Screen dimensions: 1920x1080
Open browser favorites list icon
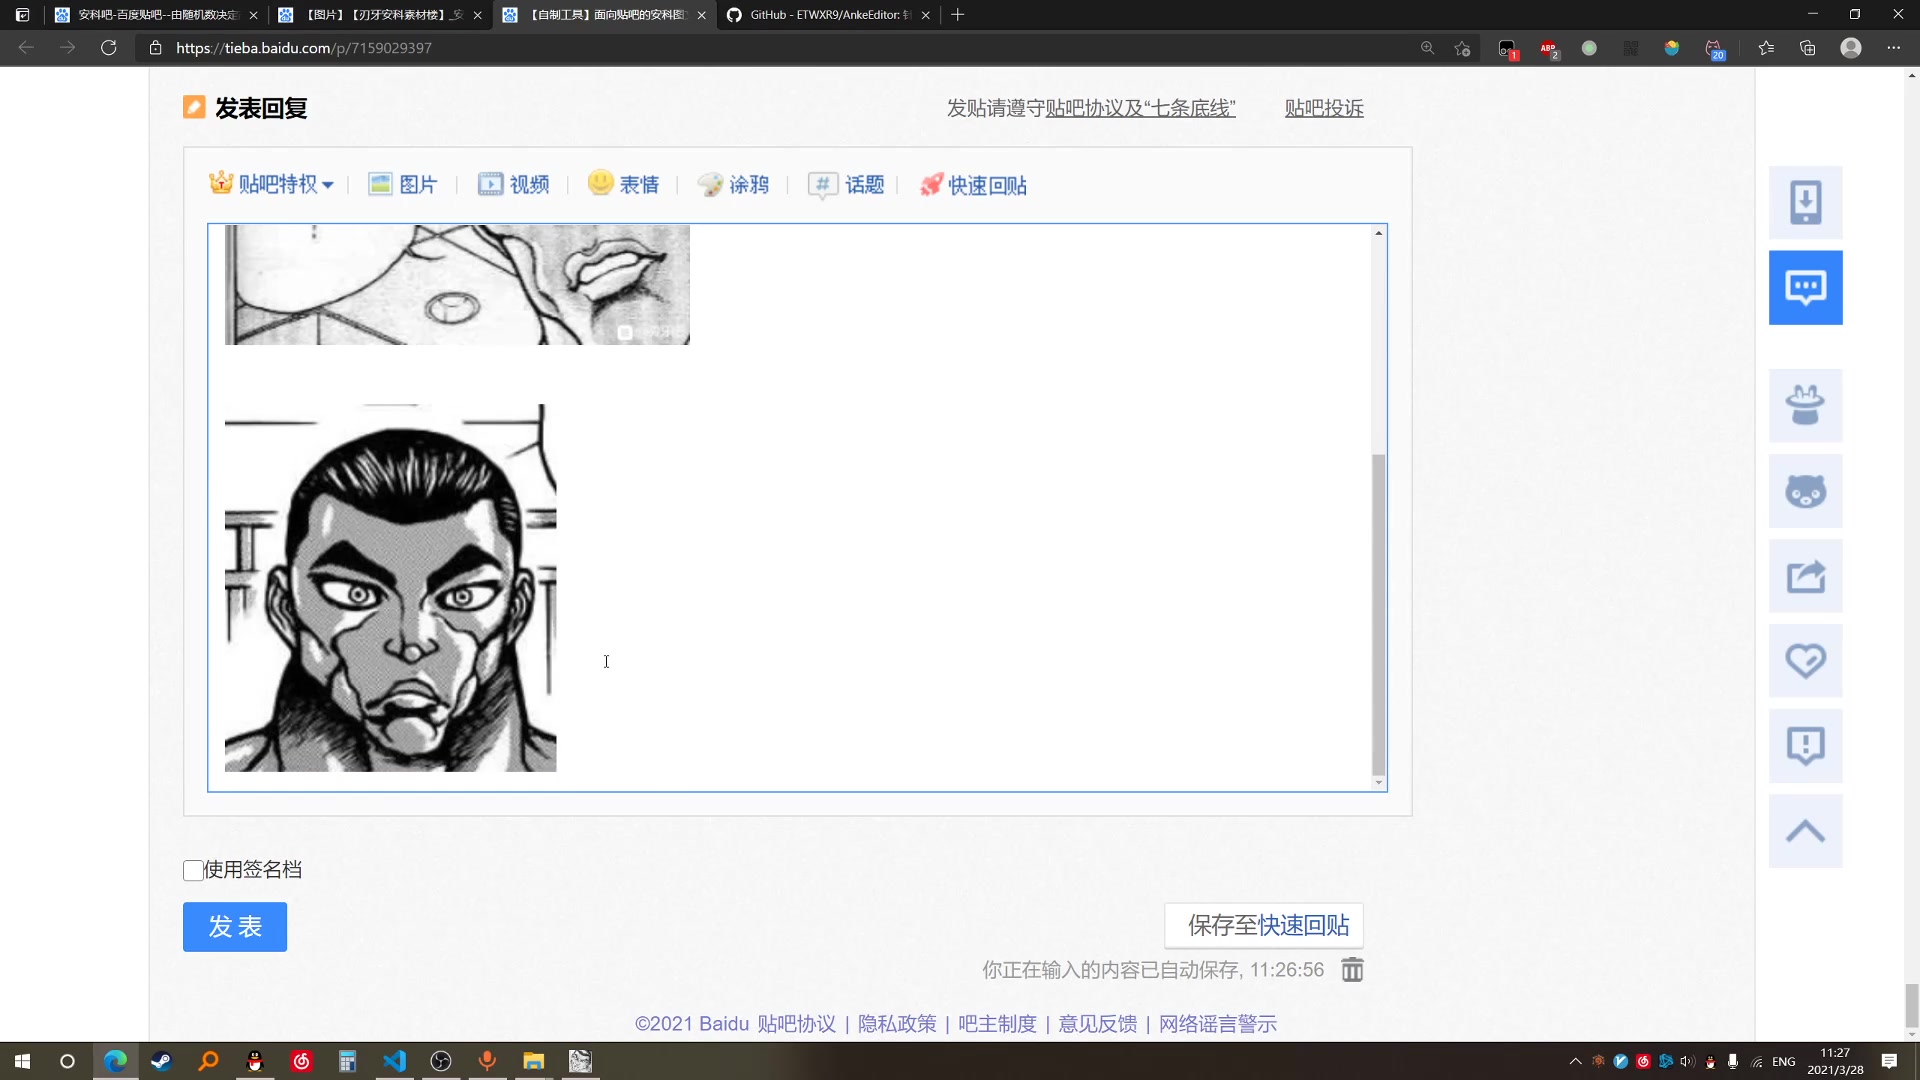click(1766, 48)
